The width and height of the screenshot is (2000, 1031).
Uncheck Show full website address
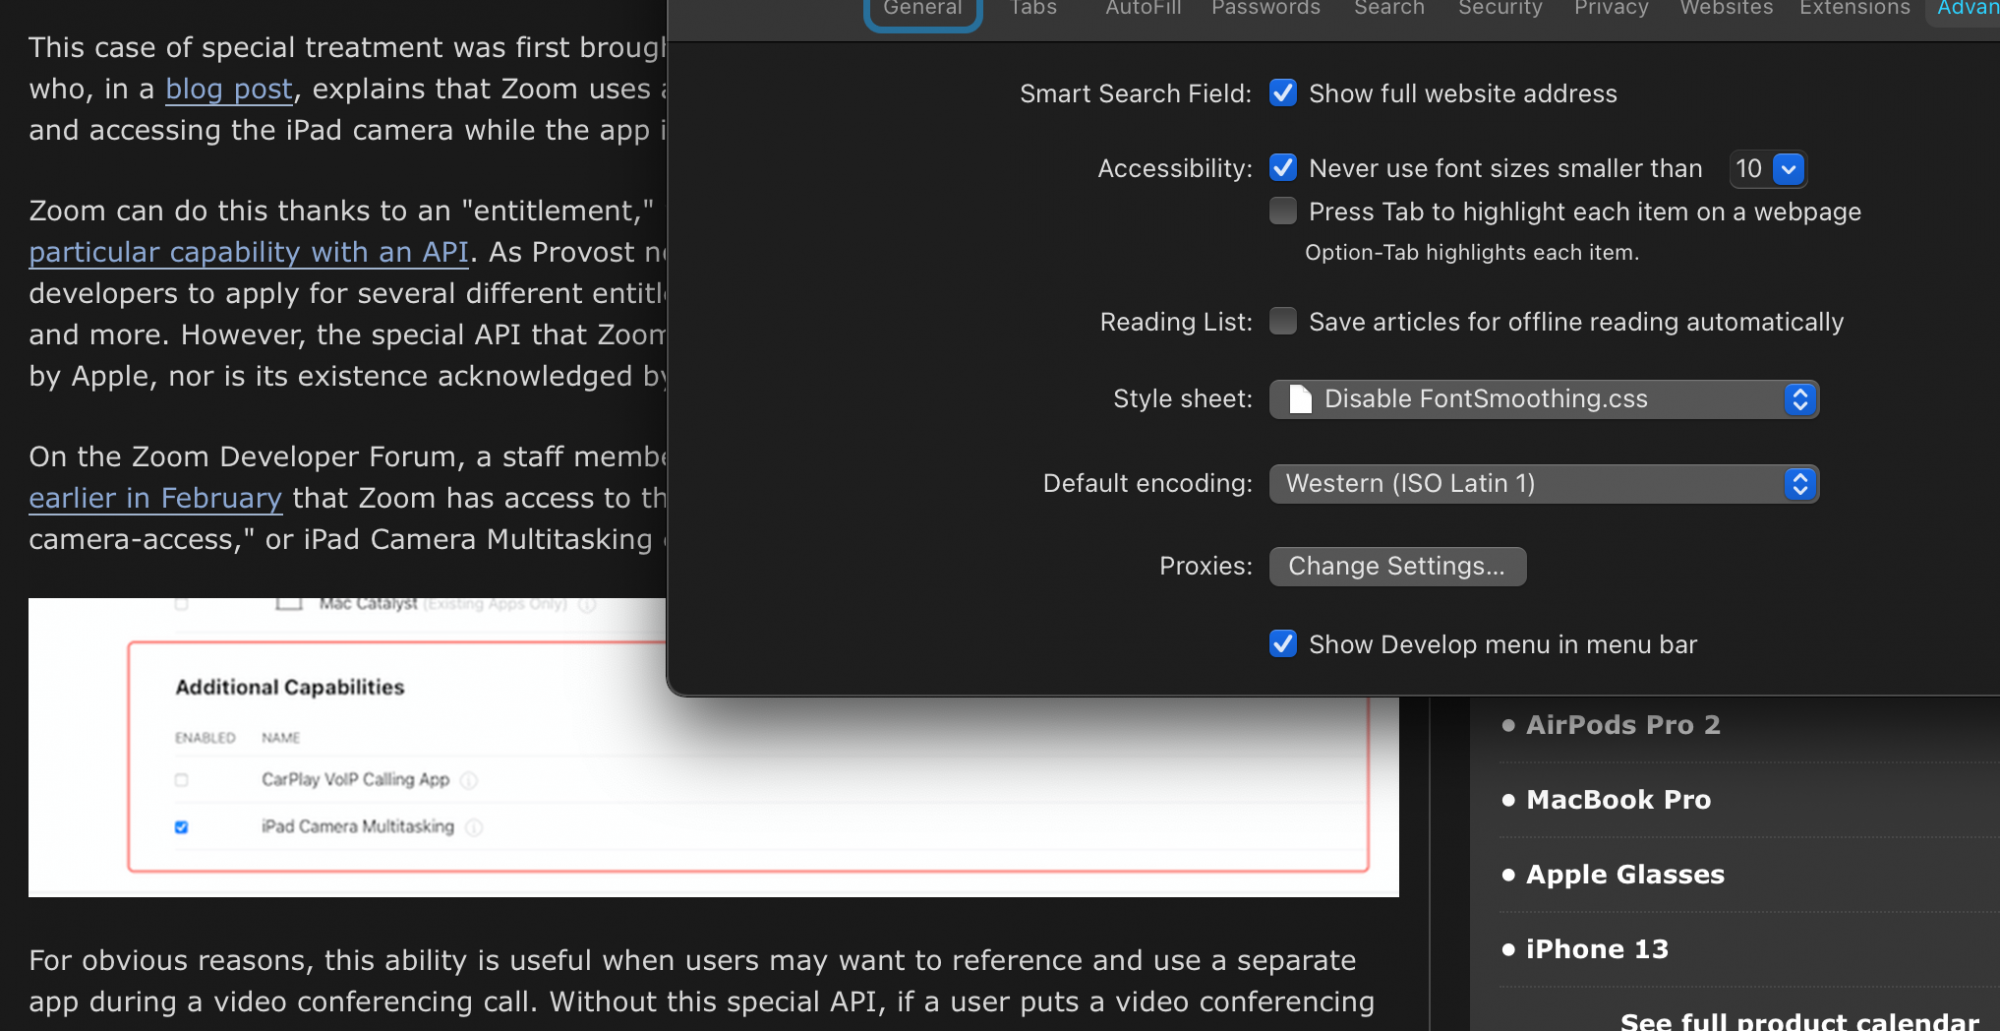[x=1283, y=93]
